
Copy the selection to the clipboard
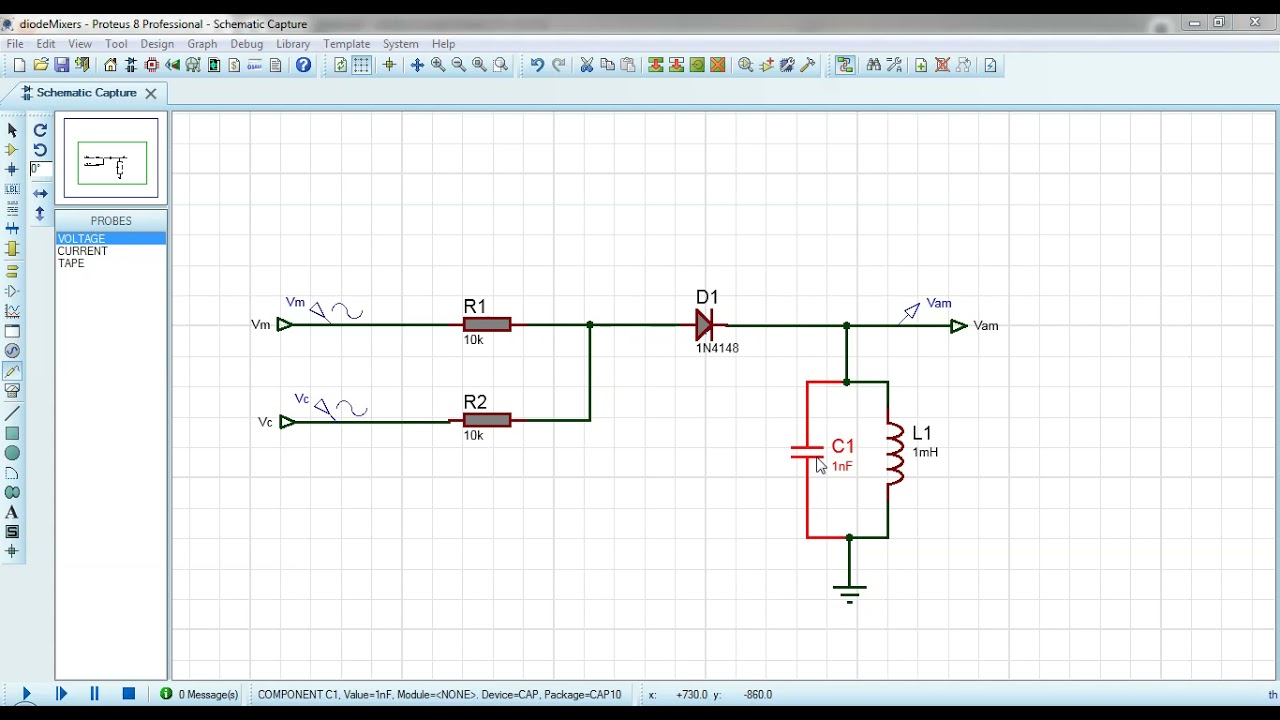(x=607, y=65)
